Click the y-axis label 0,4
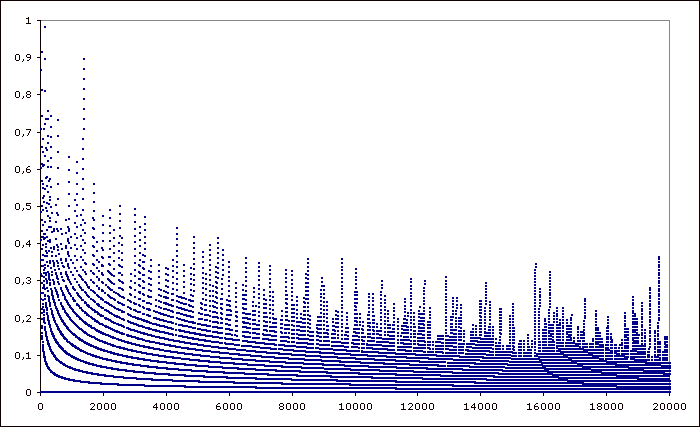This screenshot has width=700, height=427. point(23,243)
